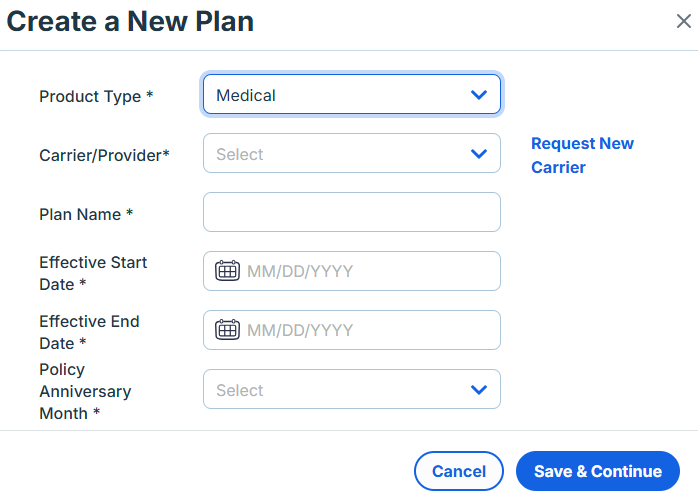Viewport: 698px width, 504px height.
Task: Select the Product Type label
Action: point(96,96)
